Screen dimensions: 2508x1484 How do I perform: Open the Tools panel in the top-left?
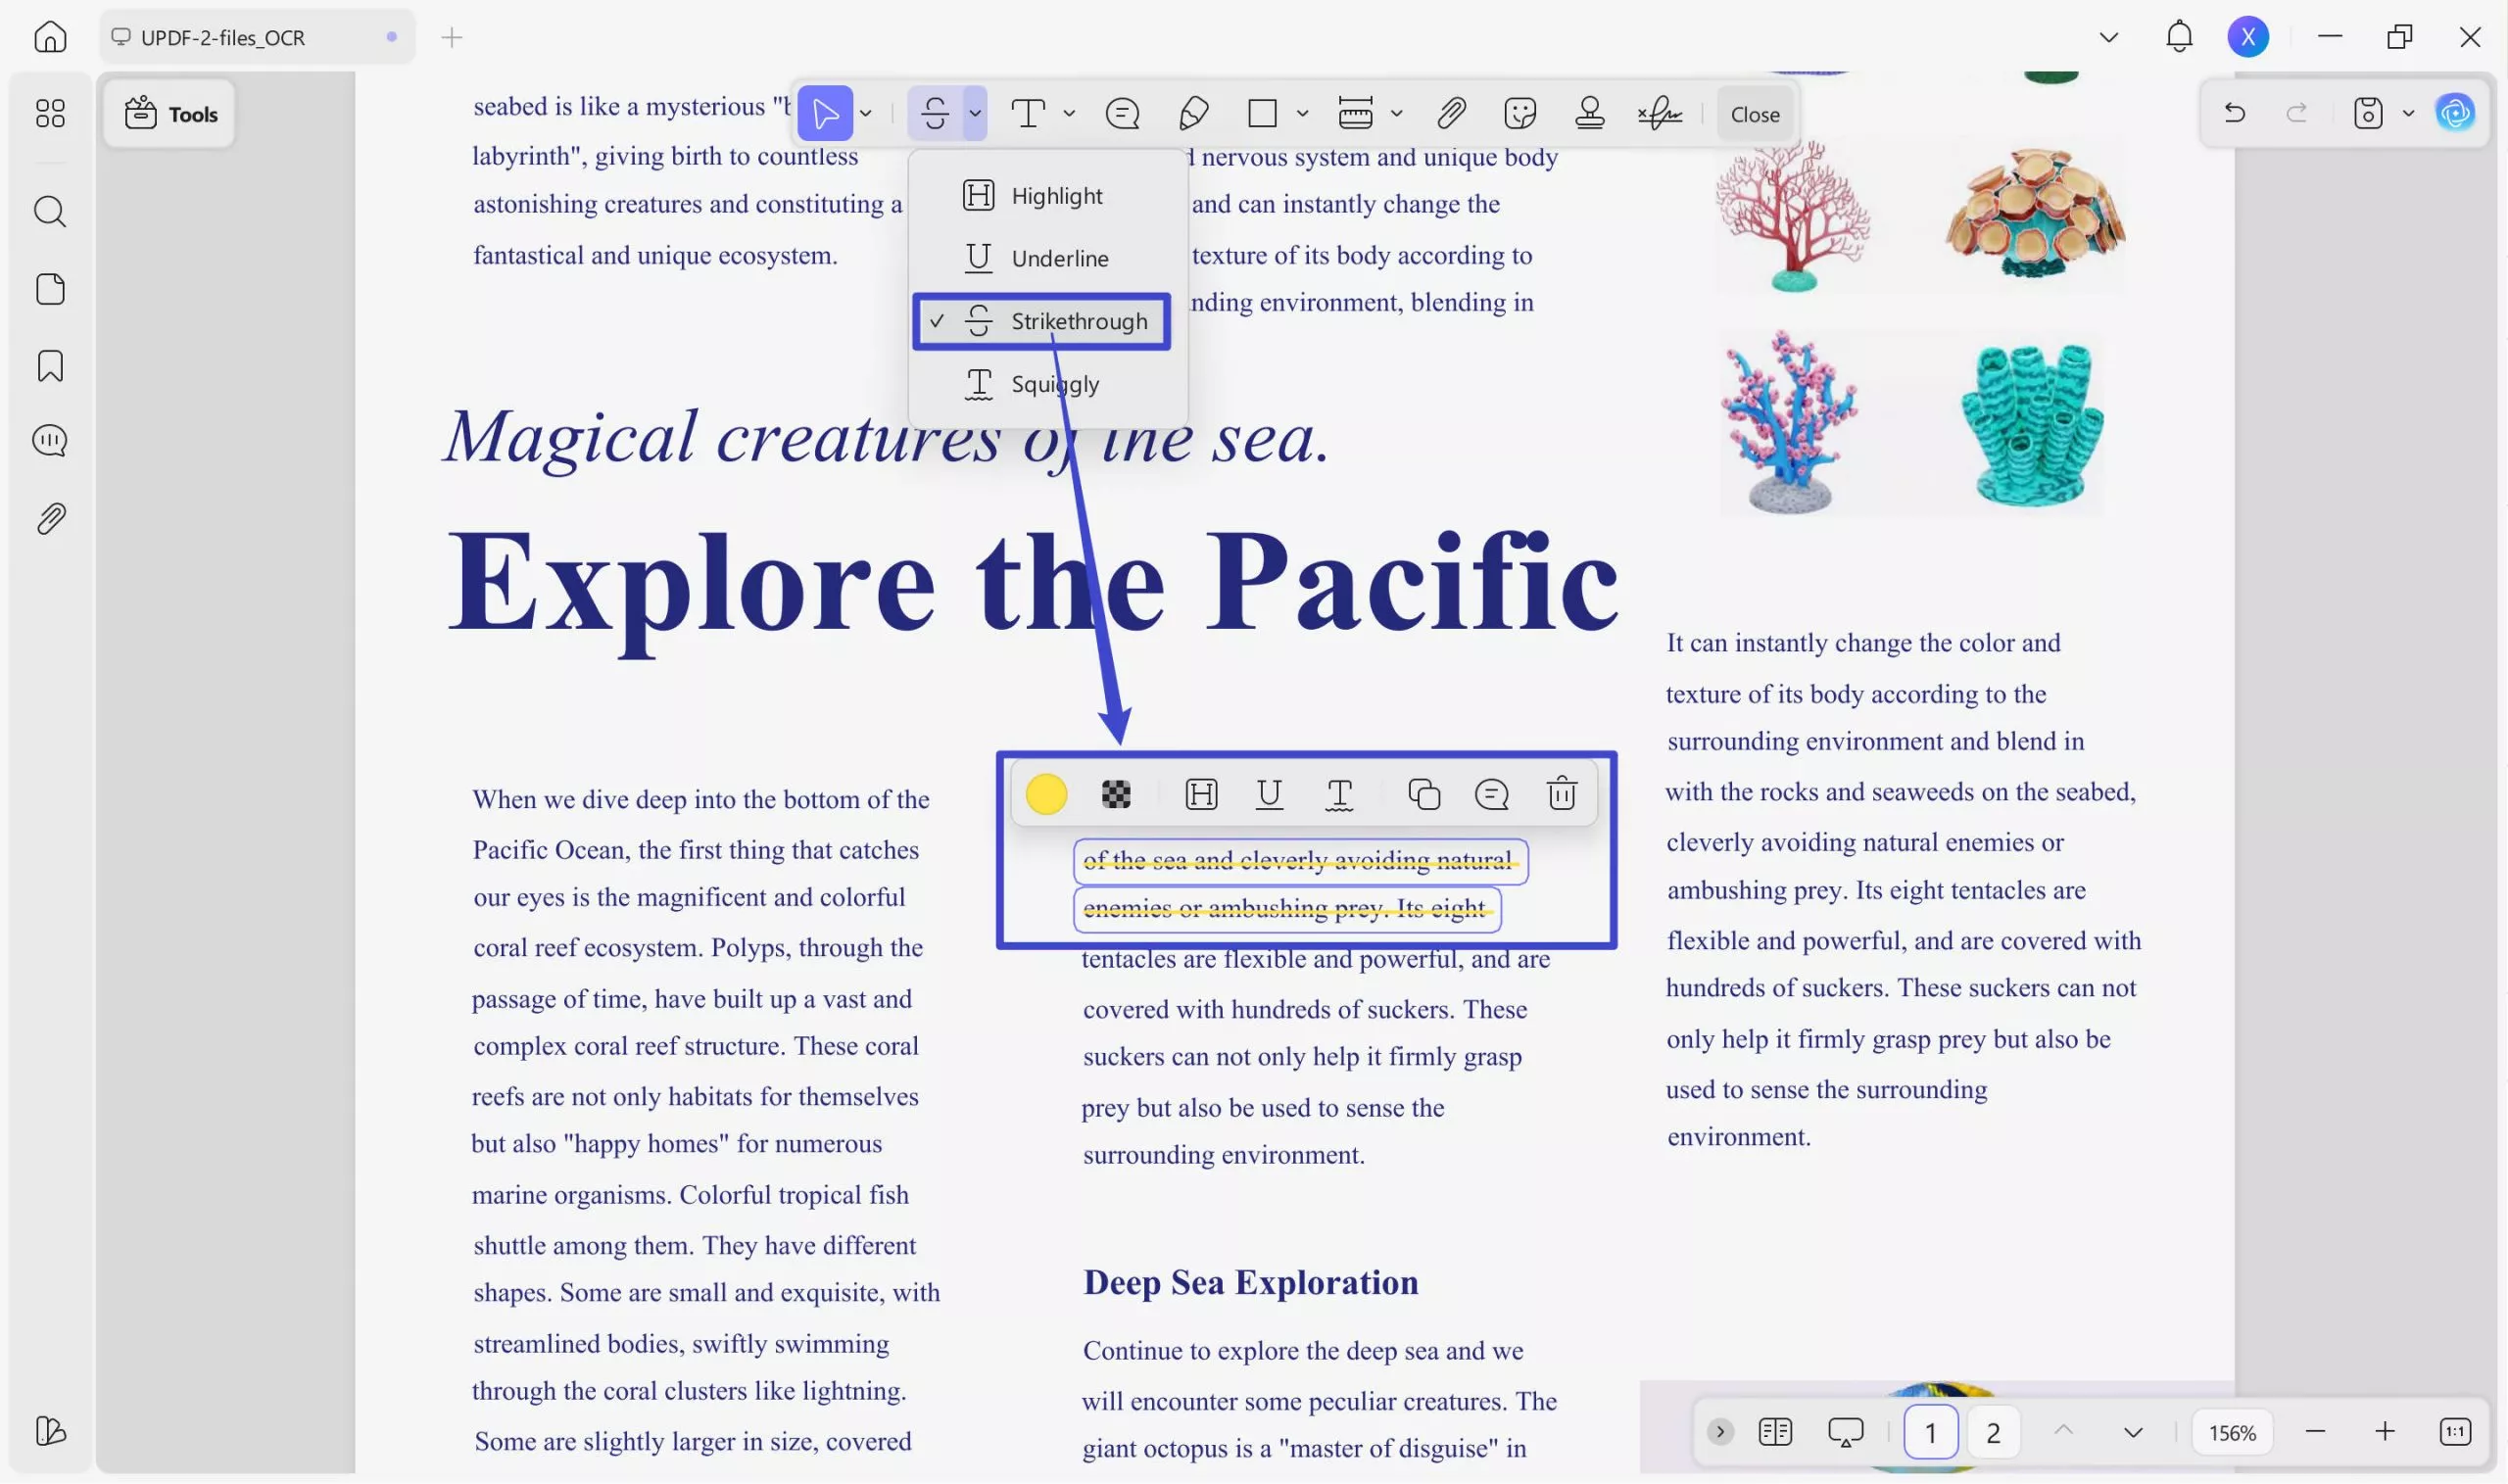[168, 113]
